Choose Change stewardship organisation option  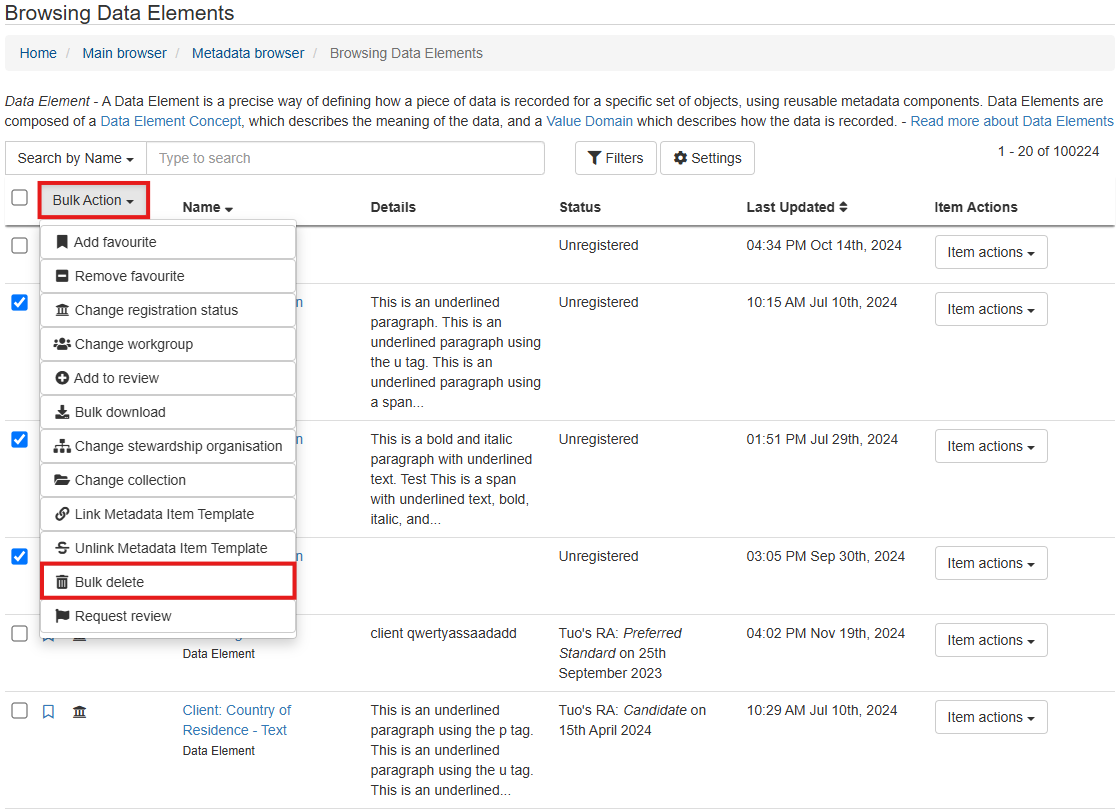coord(178,446)
